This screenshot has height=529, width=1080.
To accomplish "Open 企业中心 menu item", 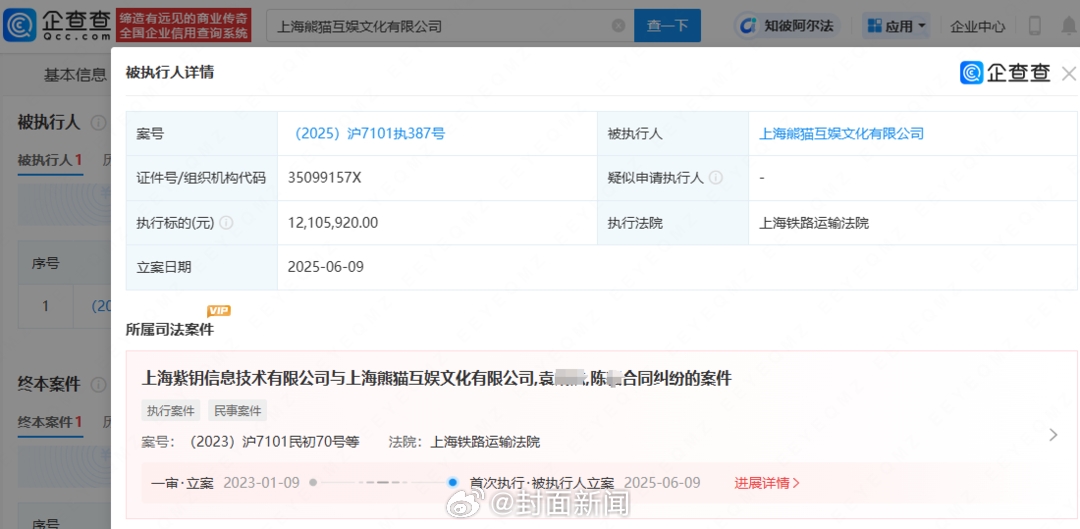I will click(977, 26).
